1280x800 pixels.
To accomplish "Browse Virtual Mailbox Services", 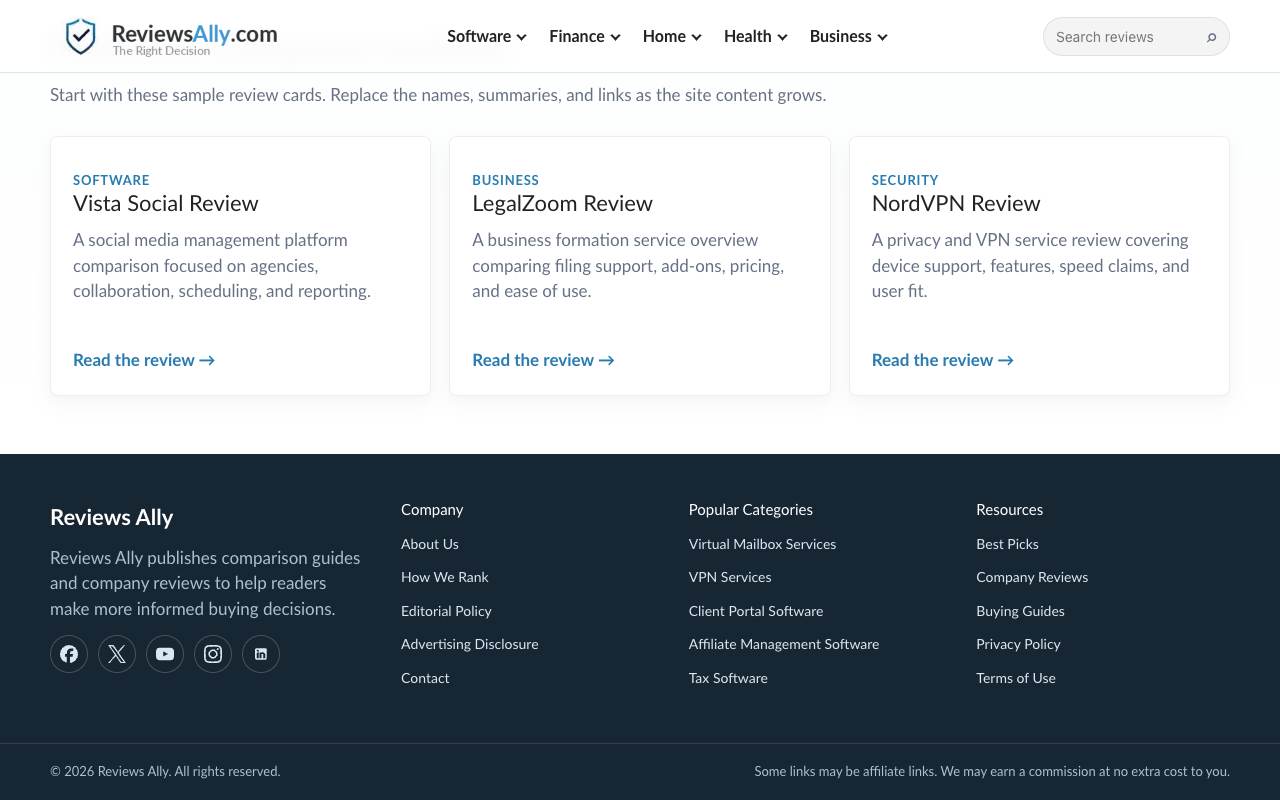I will pos(762,544).
